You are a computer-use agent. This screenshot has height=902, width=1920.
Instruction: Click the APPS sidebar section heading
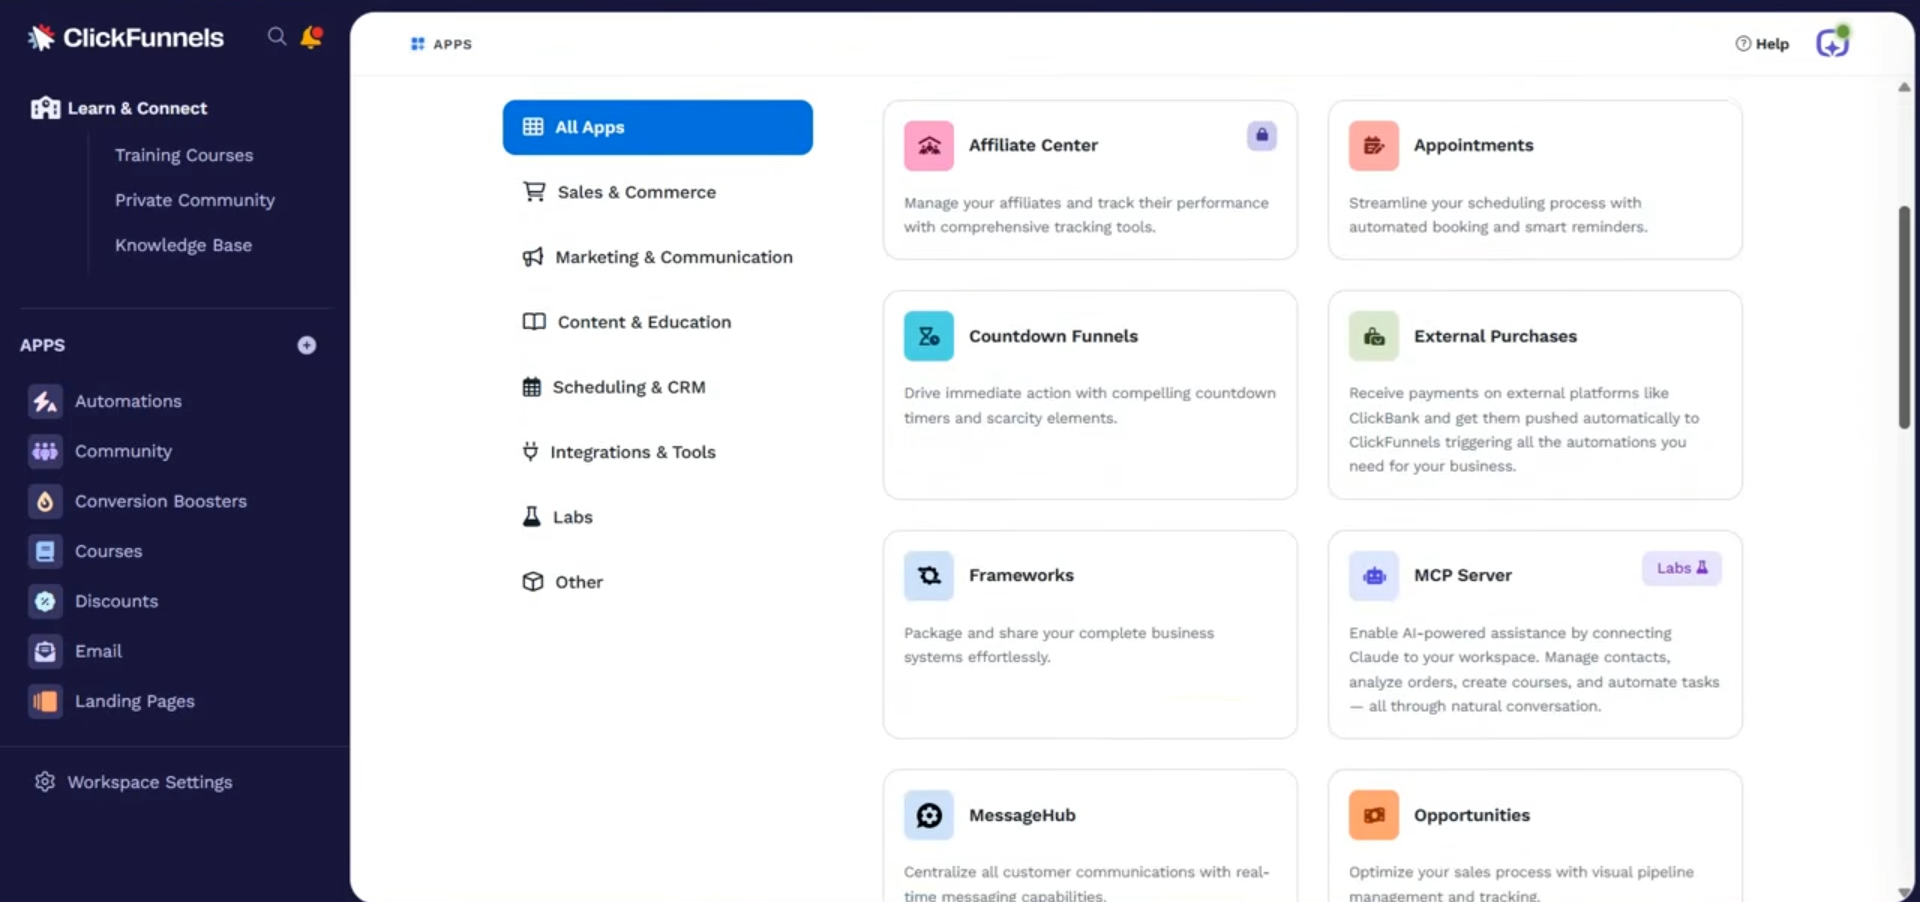[42, 345]
